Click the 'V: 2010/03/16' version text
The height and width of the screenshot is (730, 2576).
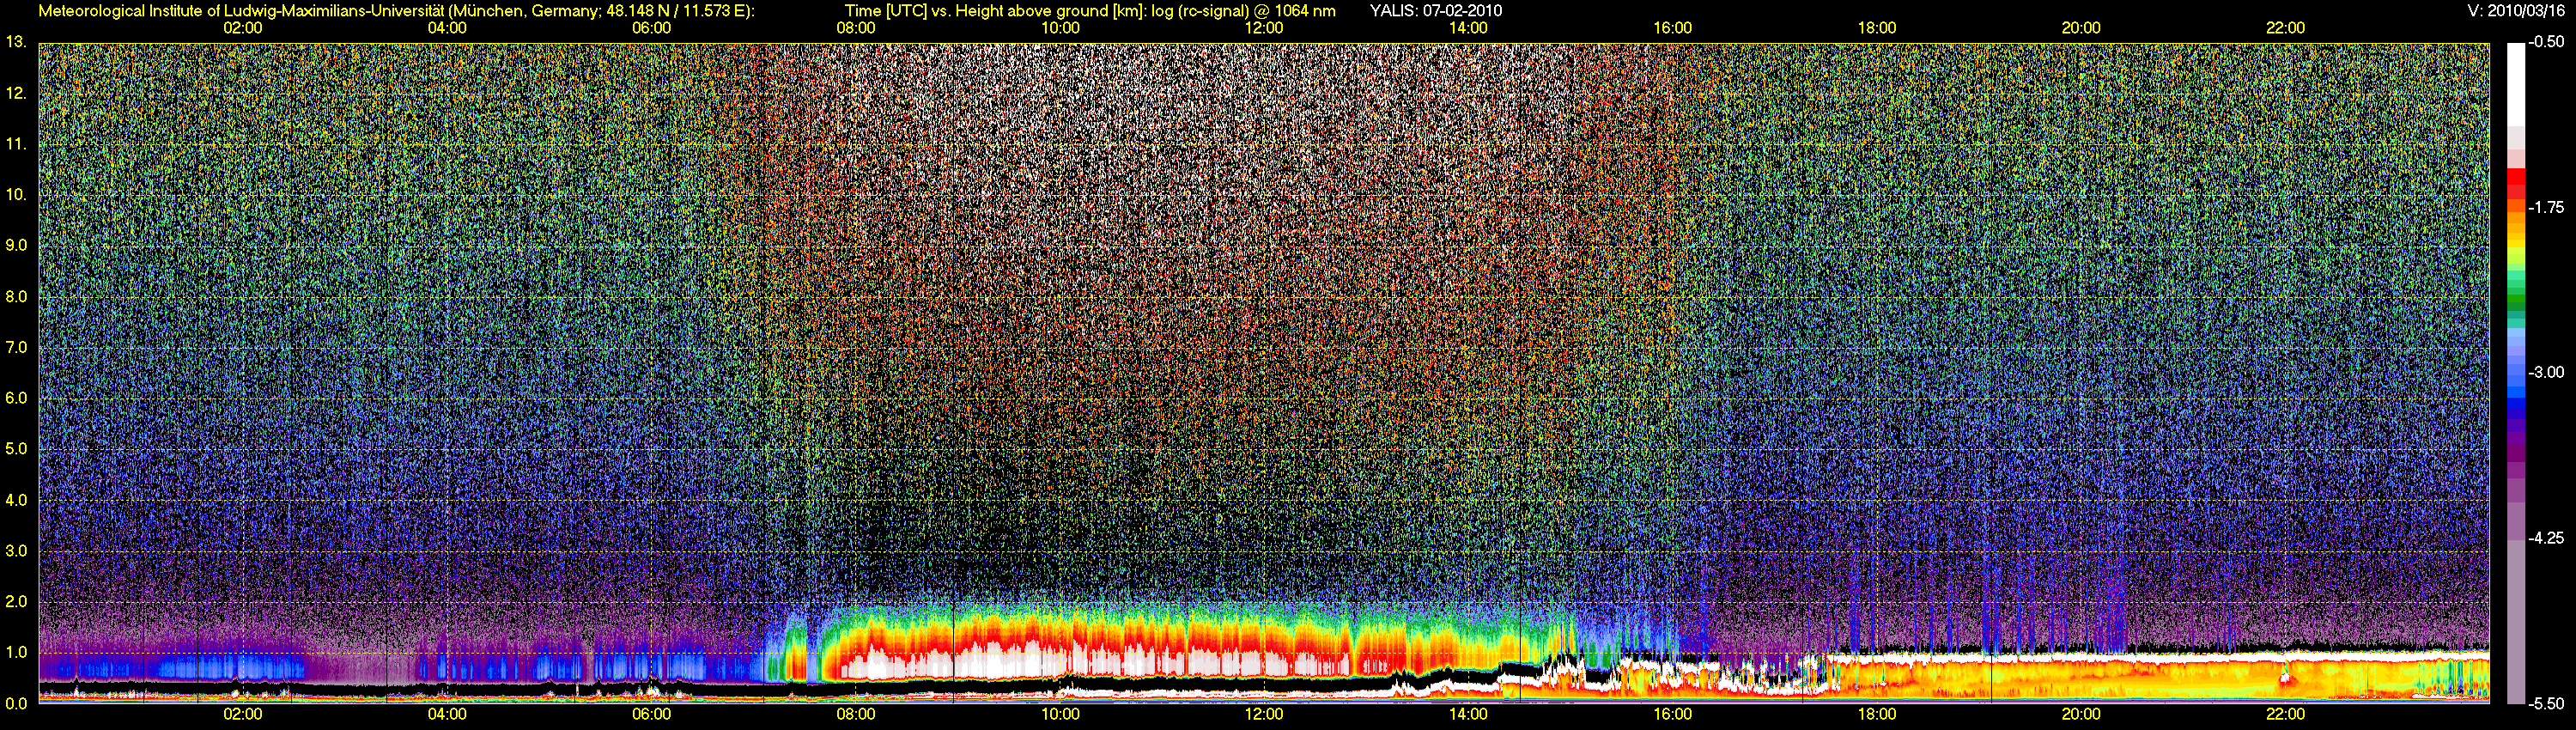point(2515,11)
